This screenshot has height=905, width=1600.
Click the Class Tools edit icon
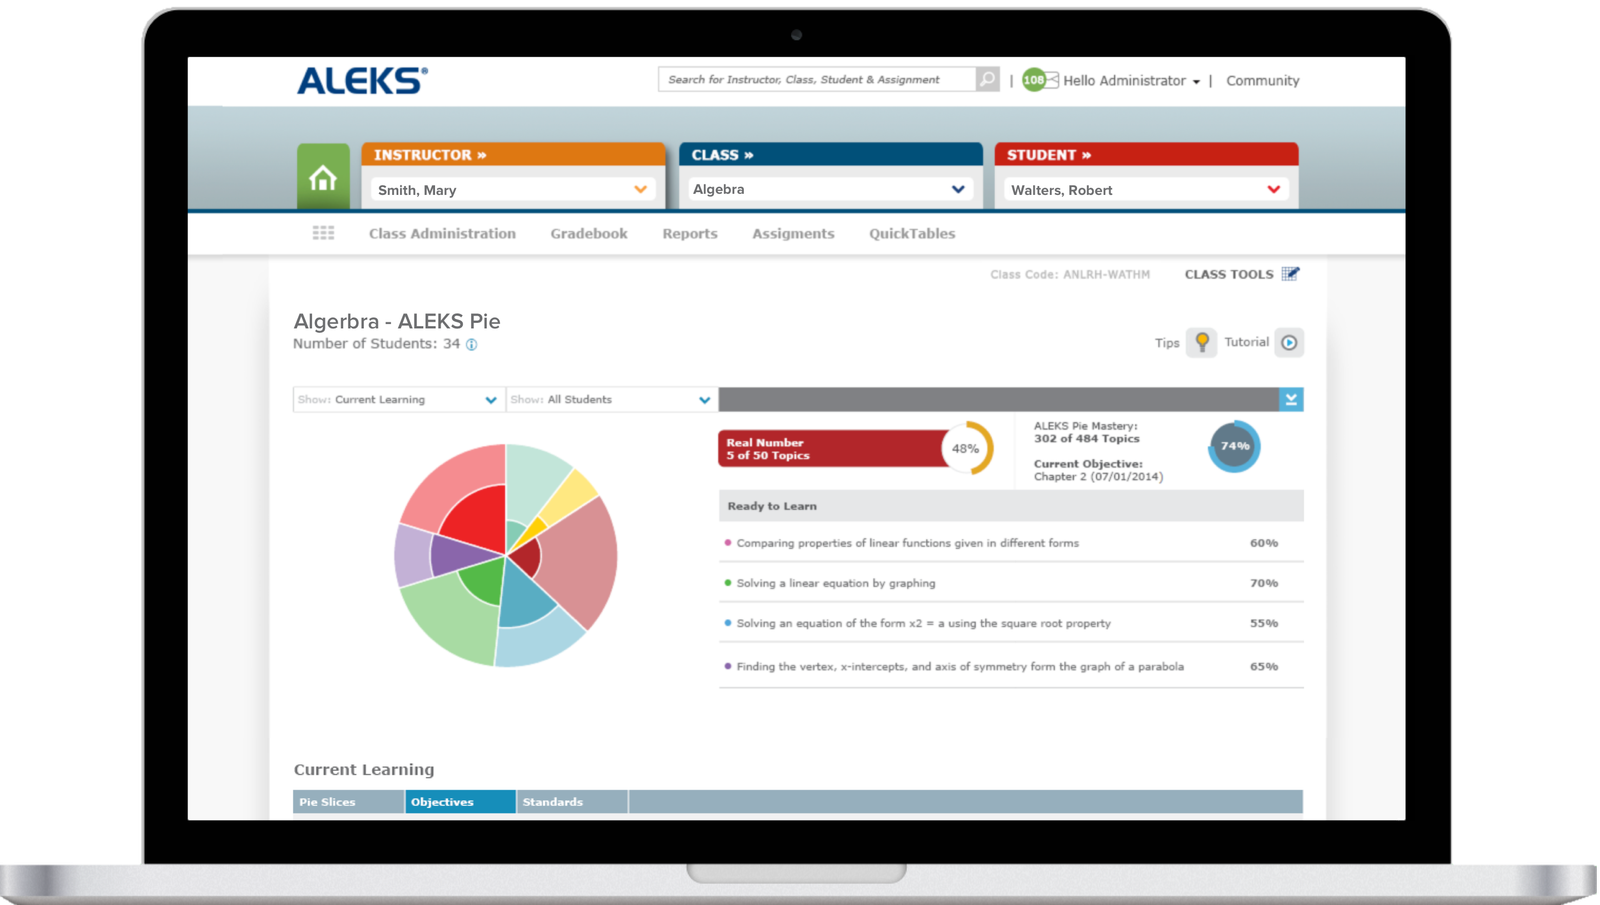coord(1291,273)
